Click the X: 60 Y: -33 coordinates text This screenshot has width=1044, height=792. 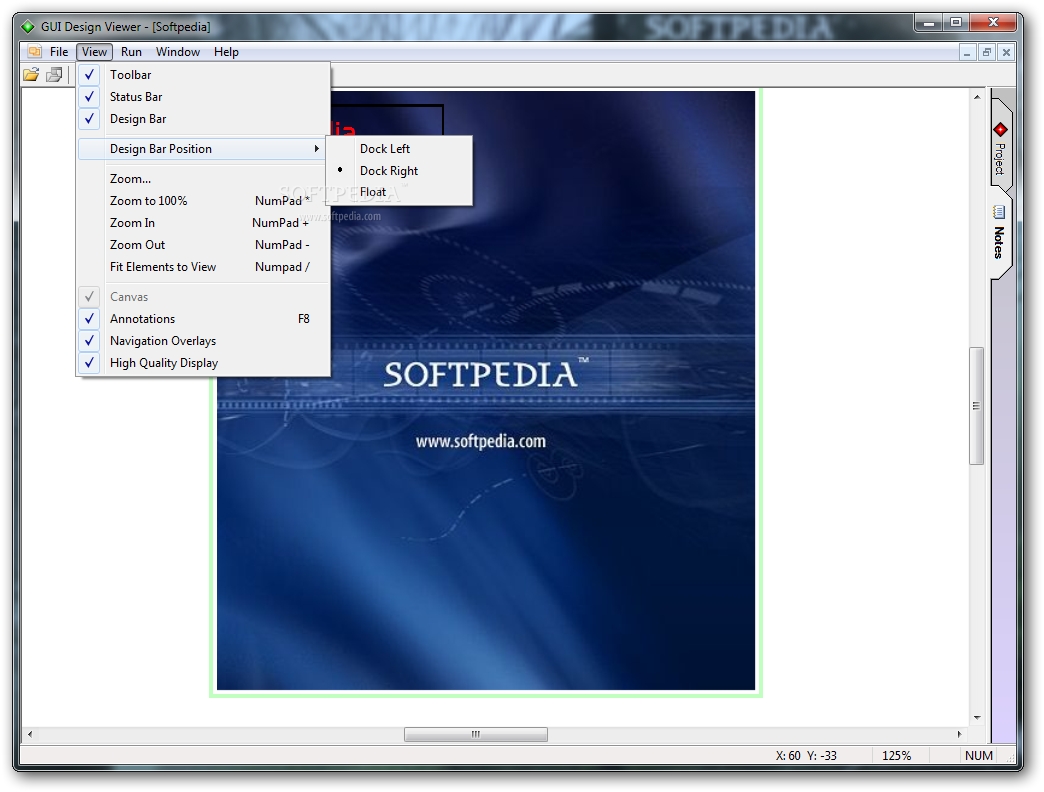[x=806, y=755]
